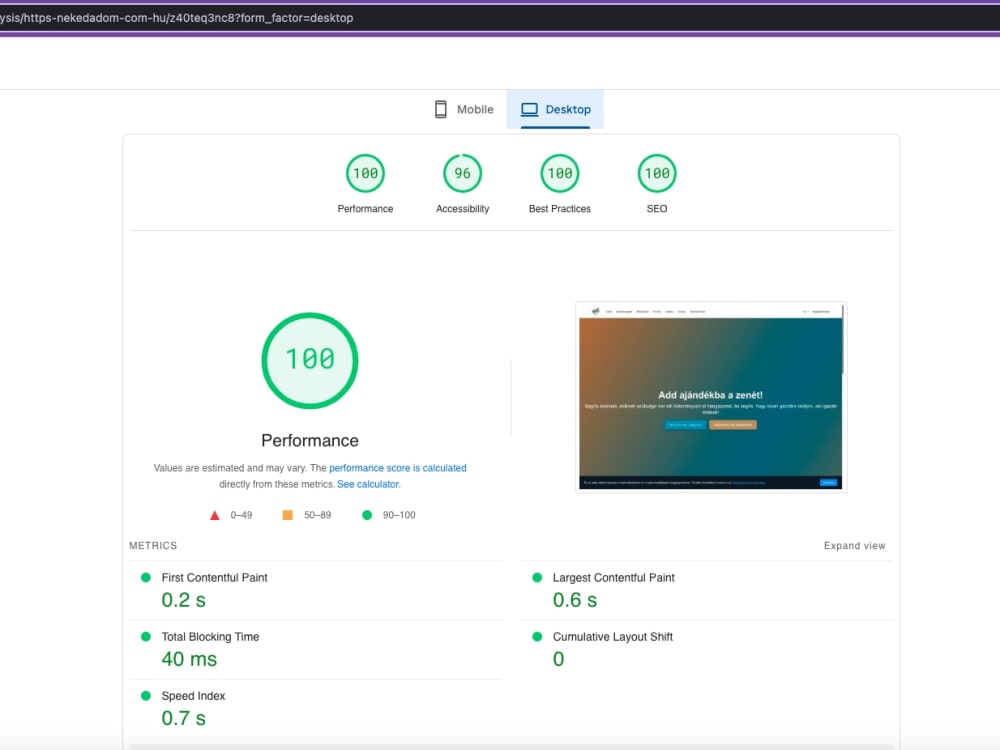Image resolution: width=1000 pixels, height=750 pixels.
Task: Click the green circle 90–100 legend icon
Action: (x=367, y=515)
